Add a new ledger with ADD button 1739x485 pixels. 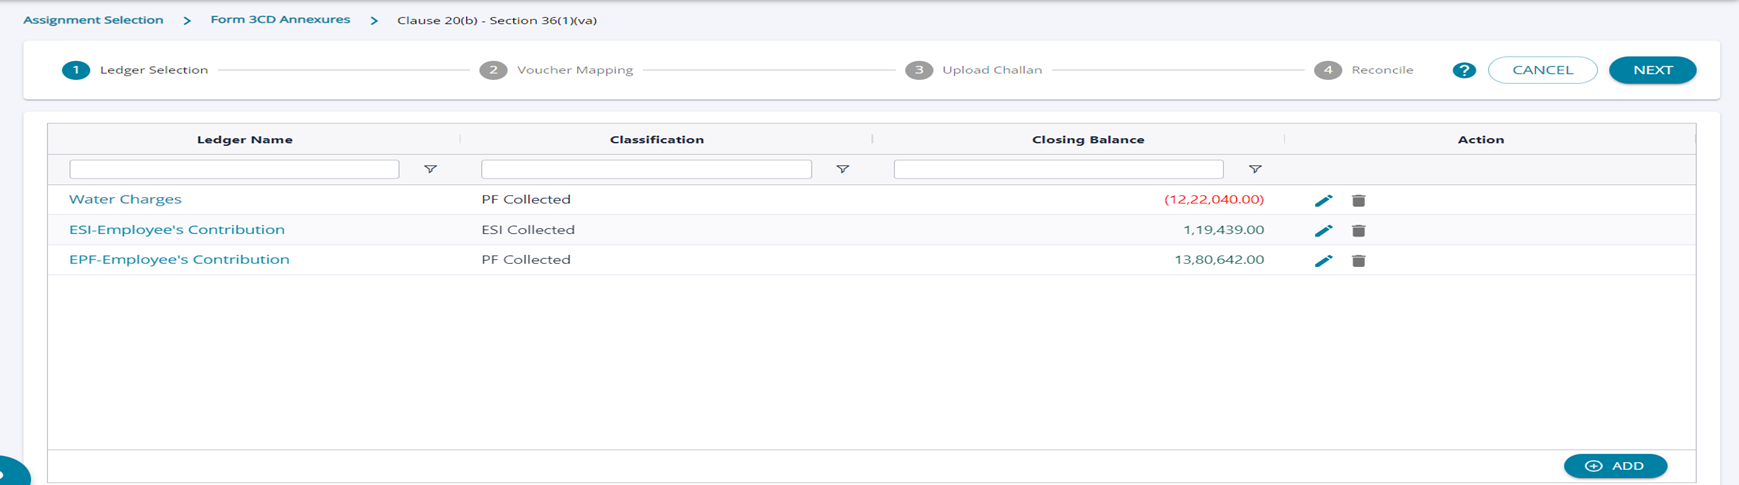1615,466
